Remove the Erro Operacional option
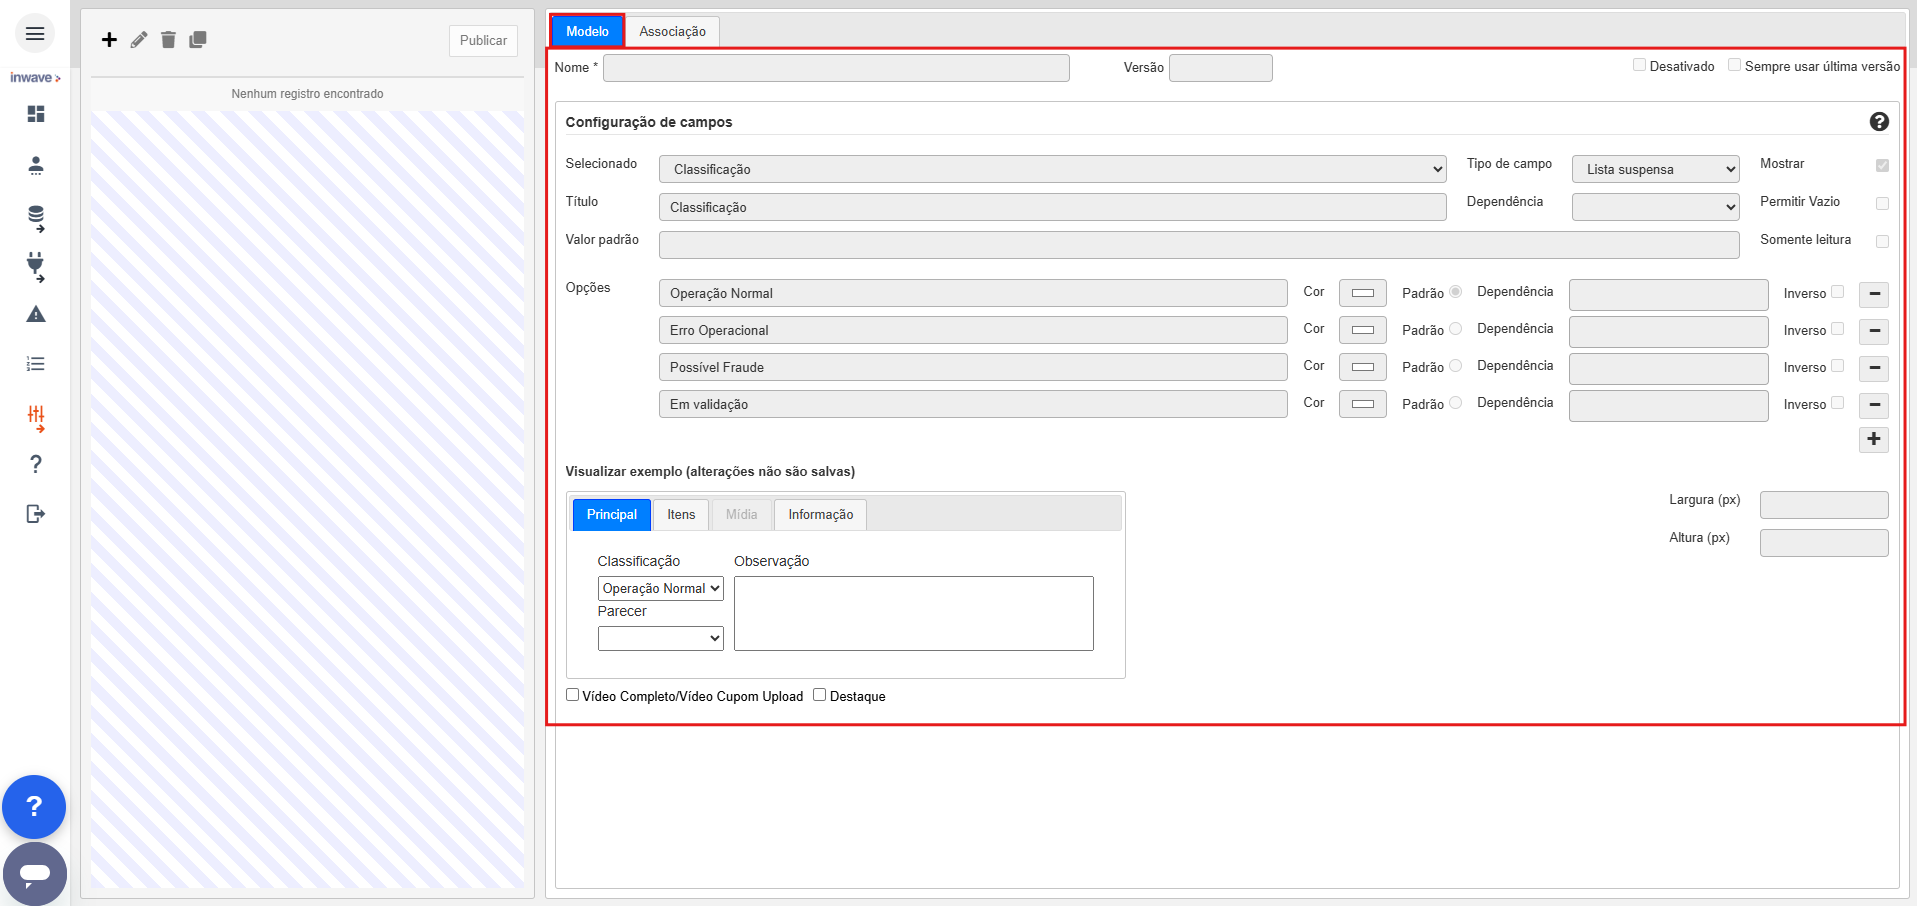1917x906 pixels. [1874, 331]
